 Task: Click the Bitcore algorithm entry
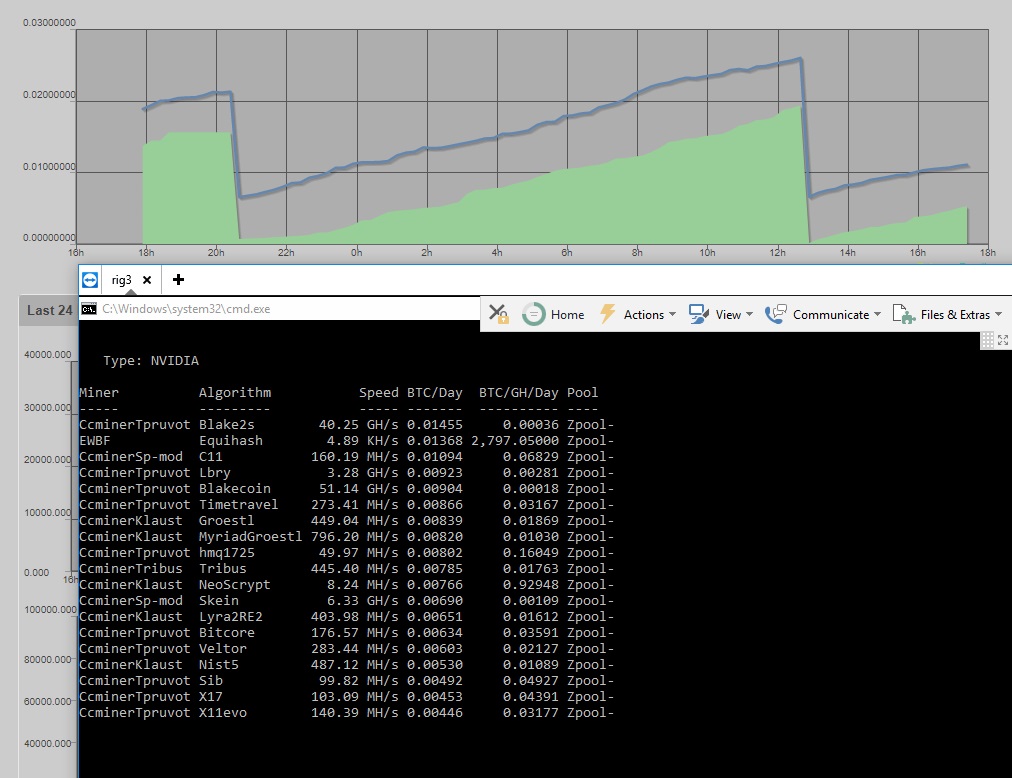coord(227,633)
